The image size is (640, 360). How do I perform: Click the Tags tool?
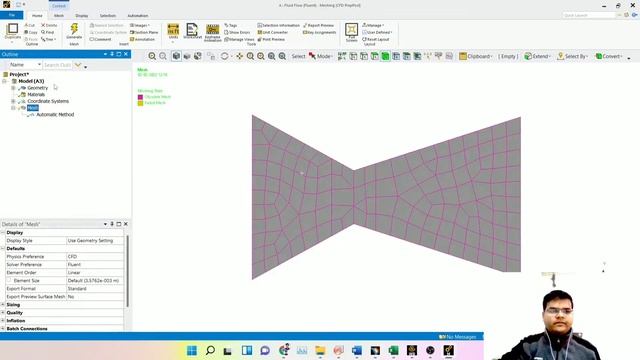(231, 25)
